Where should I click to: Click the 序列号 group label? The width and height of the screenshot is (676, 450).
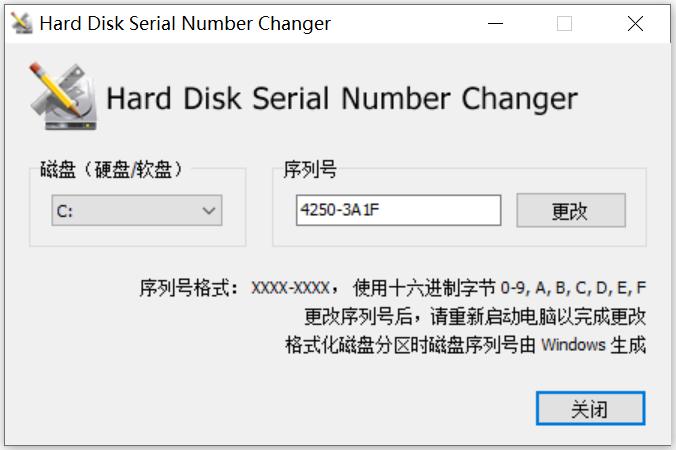[x=310, y=170]
